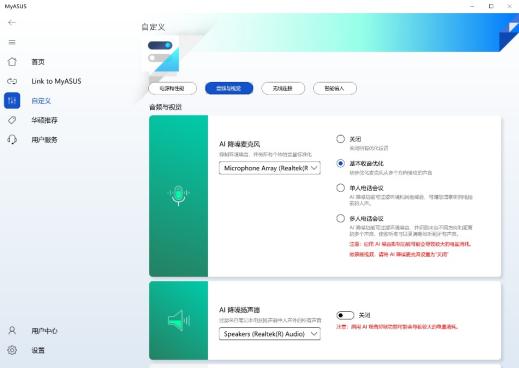
Task: Click the back arrow icon
Action: [12, 22]
